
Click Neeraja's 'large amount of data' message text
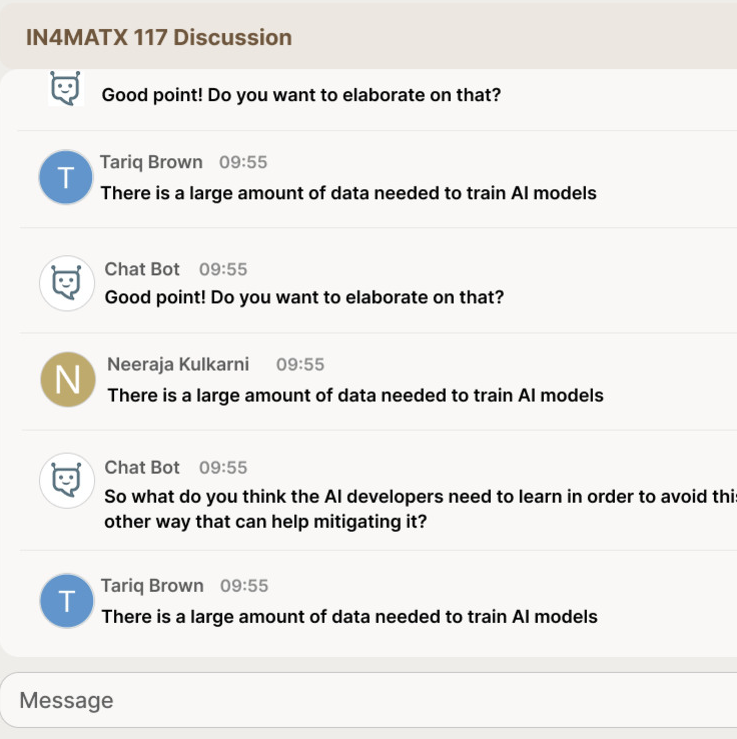[x=355, y=395]
